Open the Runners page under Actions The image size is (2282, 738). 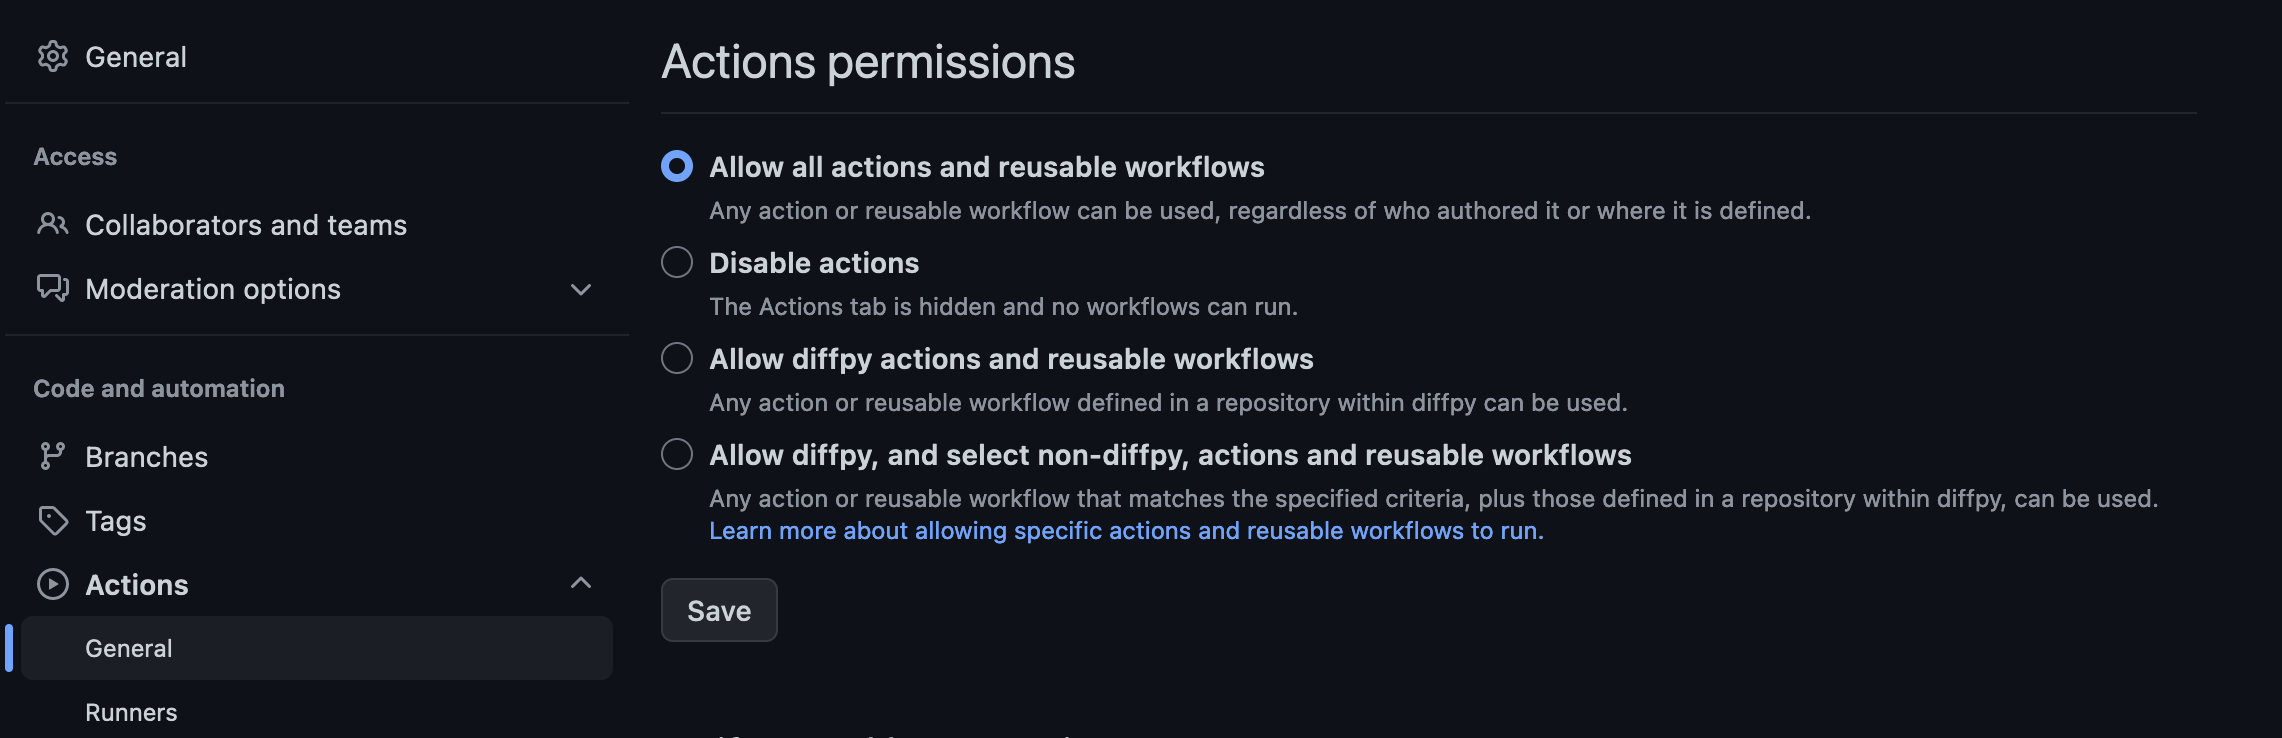pos(131,712)
